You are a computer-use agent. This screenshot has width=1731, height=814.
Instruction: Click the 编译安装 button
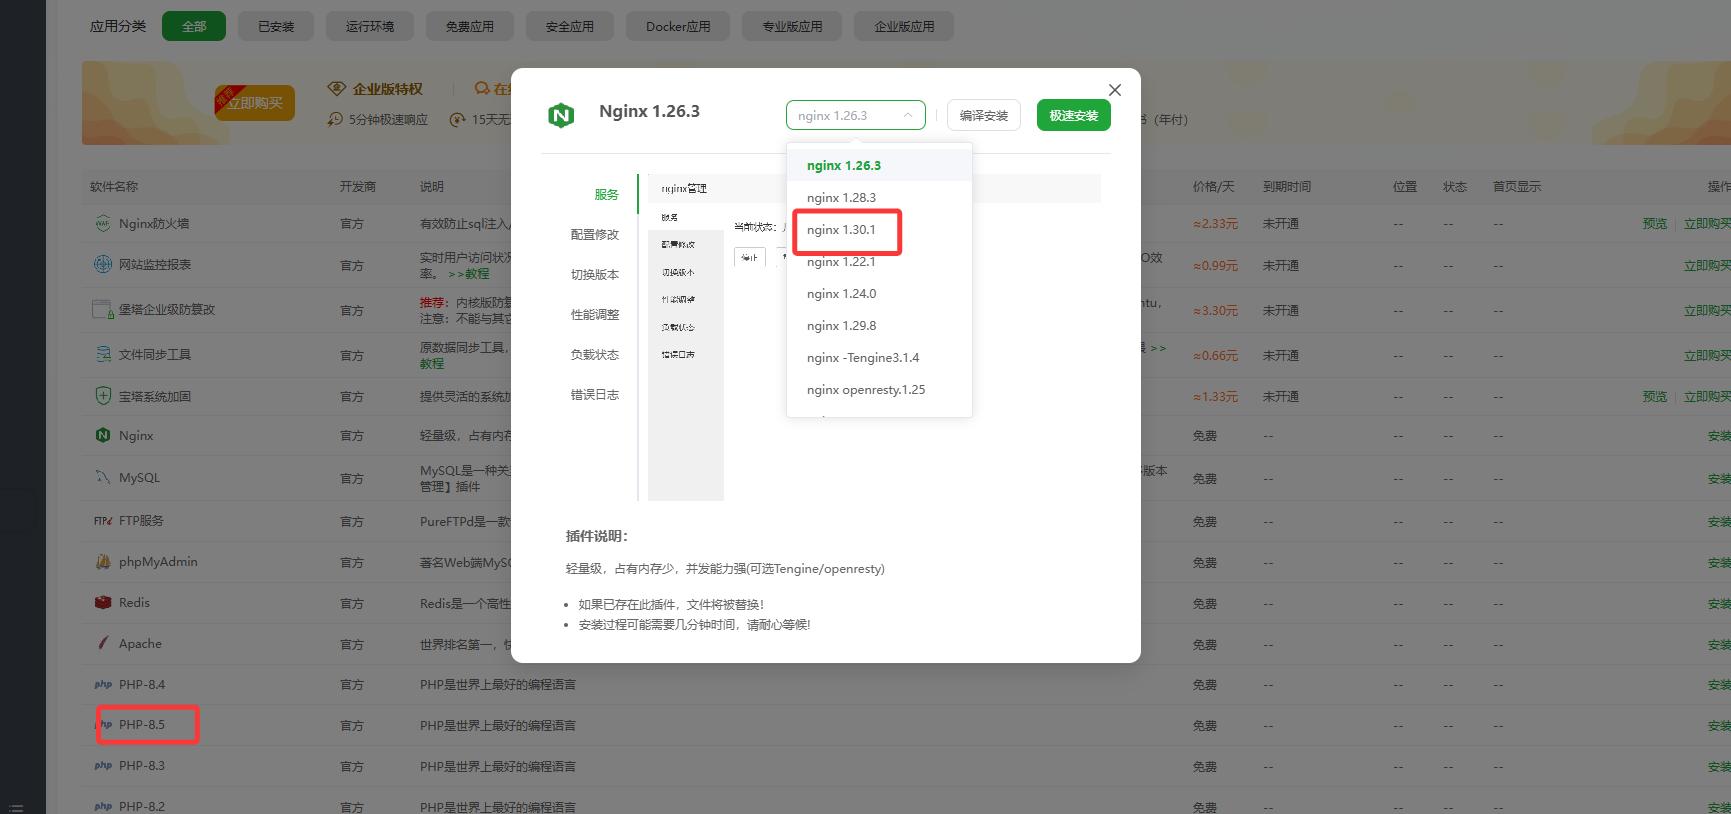click(984, 115)
